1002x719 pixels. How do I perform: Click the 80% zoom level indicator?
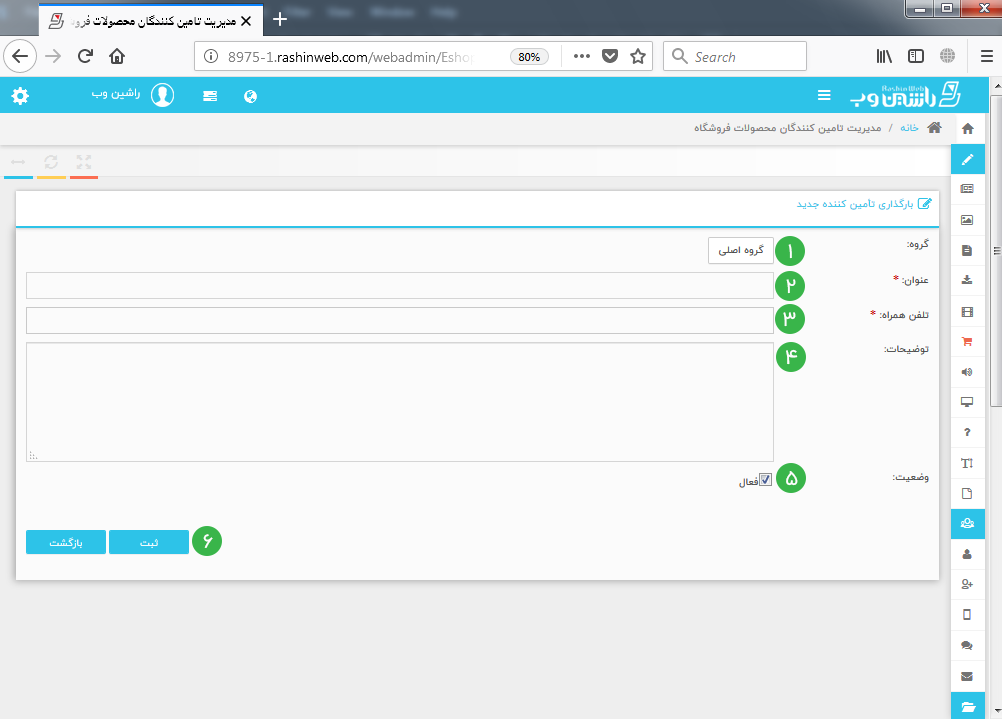529,57
